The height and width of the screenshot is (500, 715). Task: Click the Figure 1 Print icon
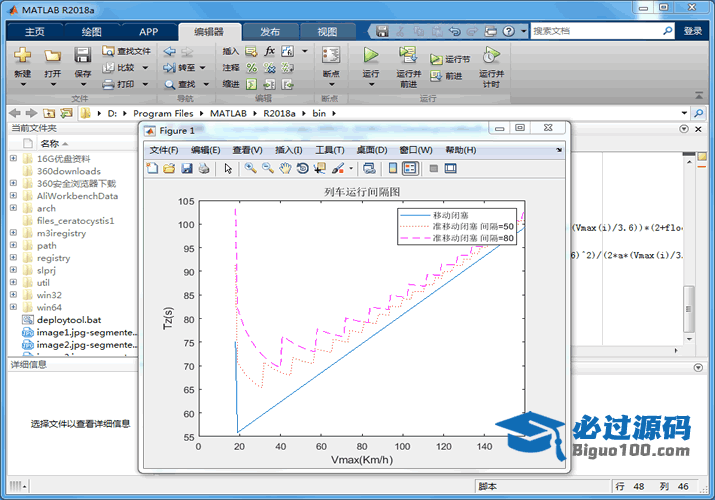204,169
